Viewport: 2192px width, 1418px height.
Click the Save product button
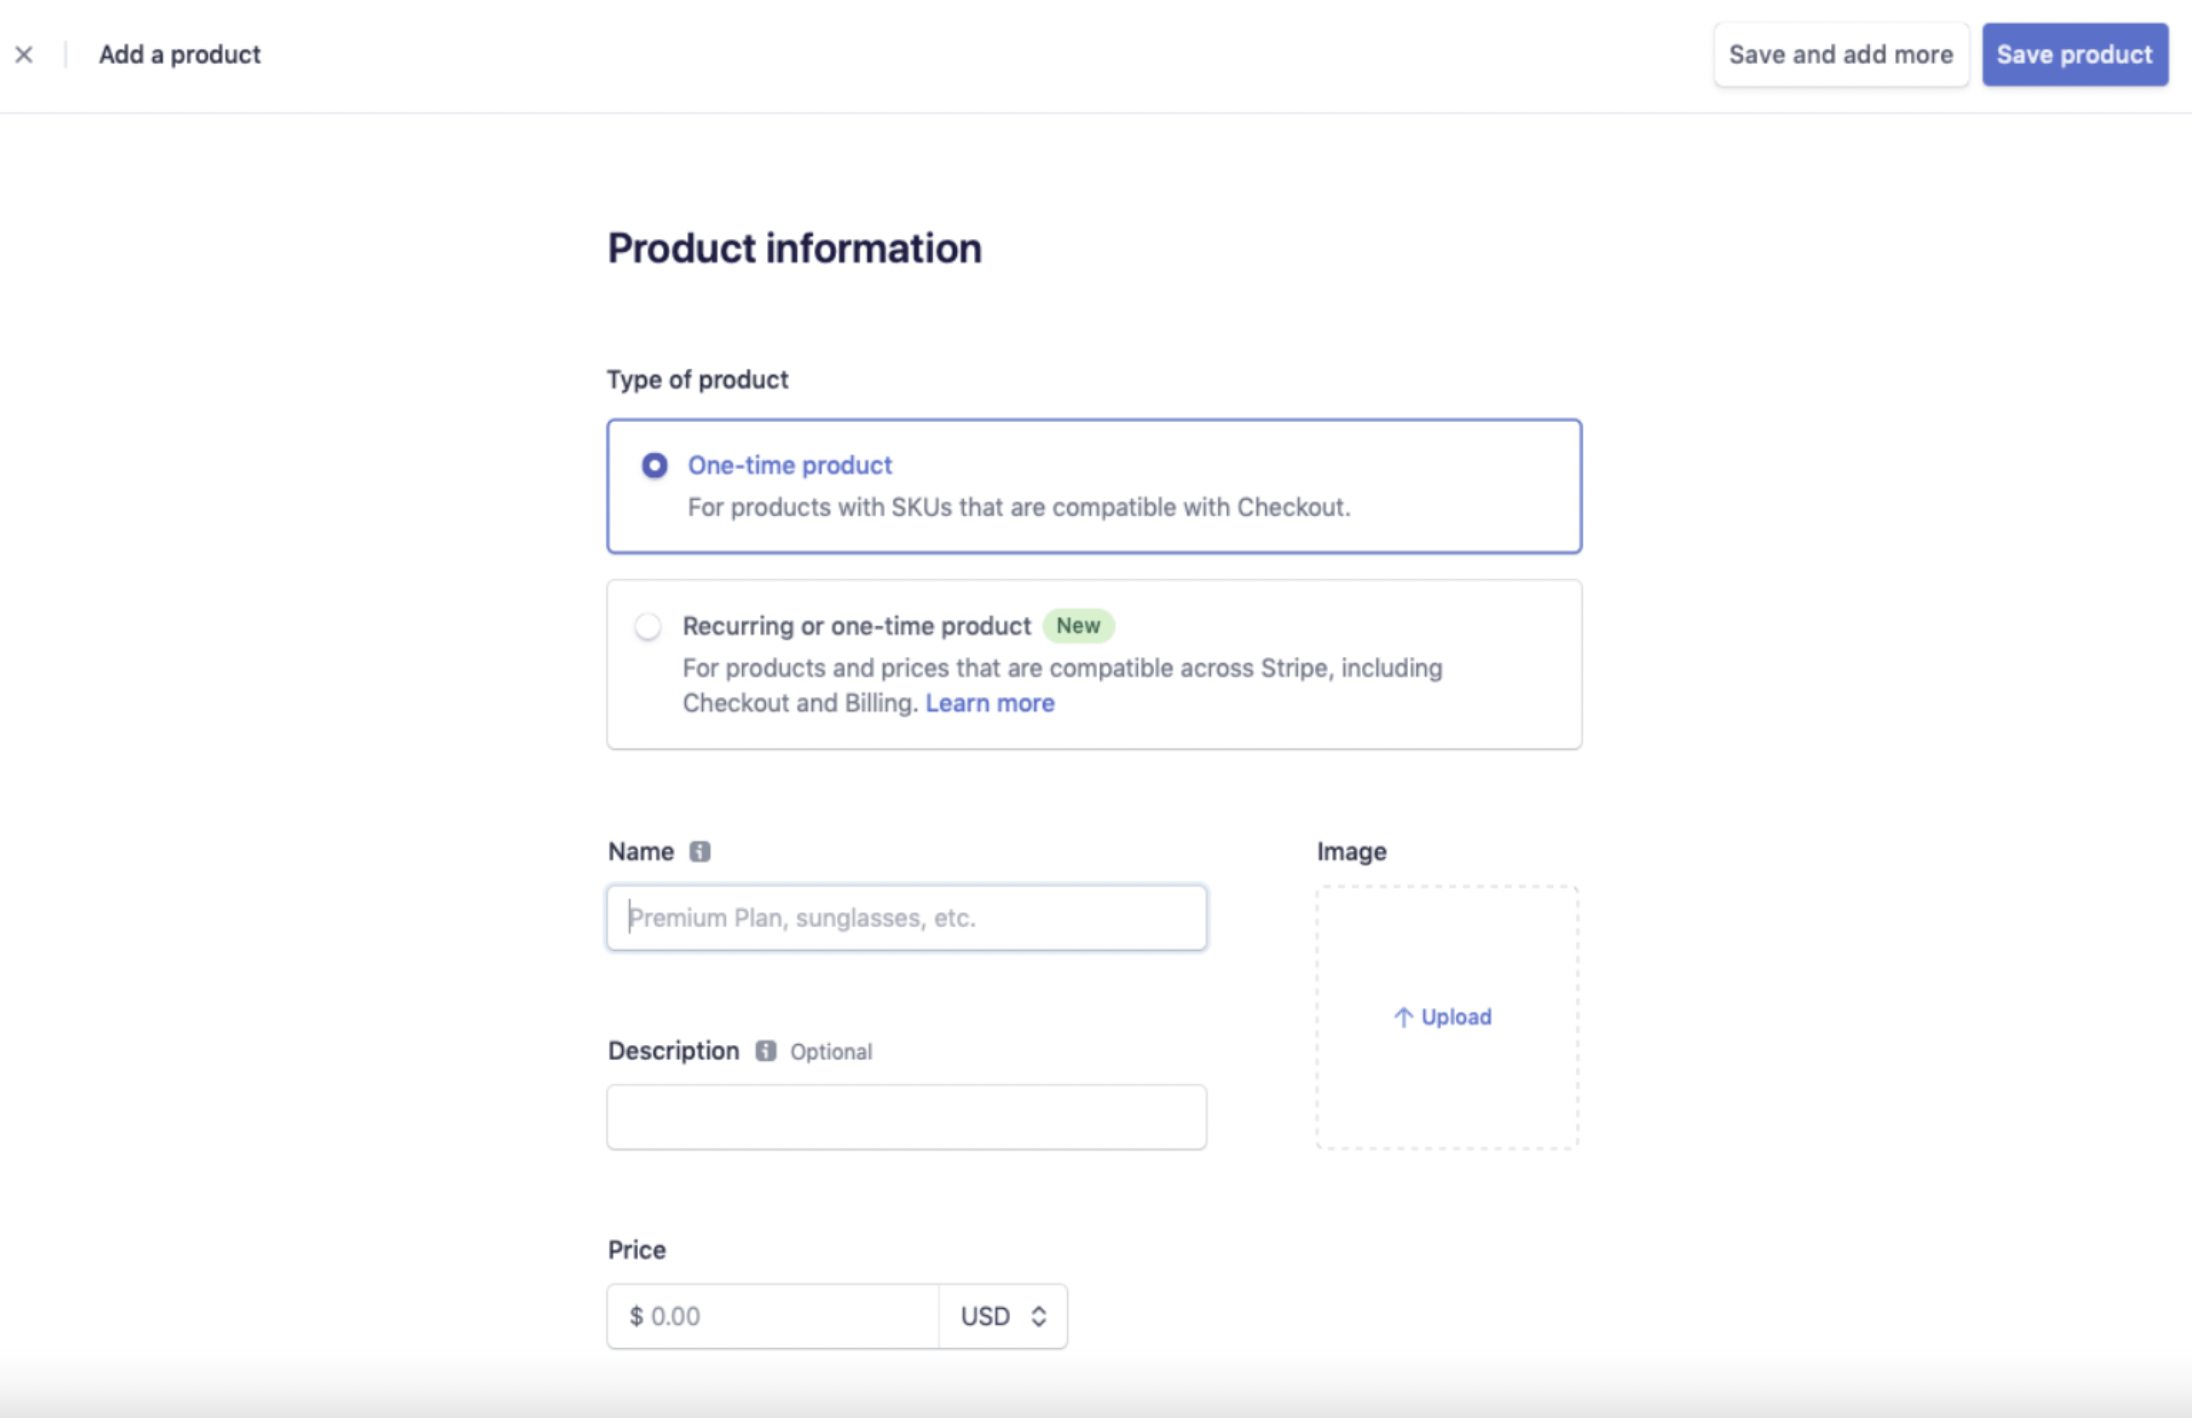pos(2074,54)
